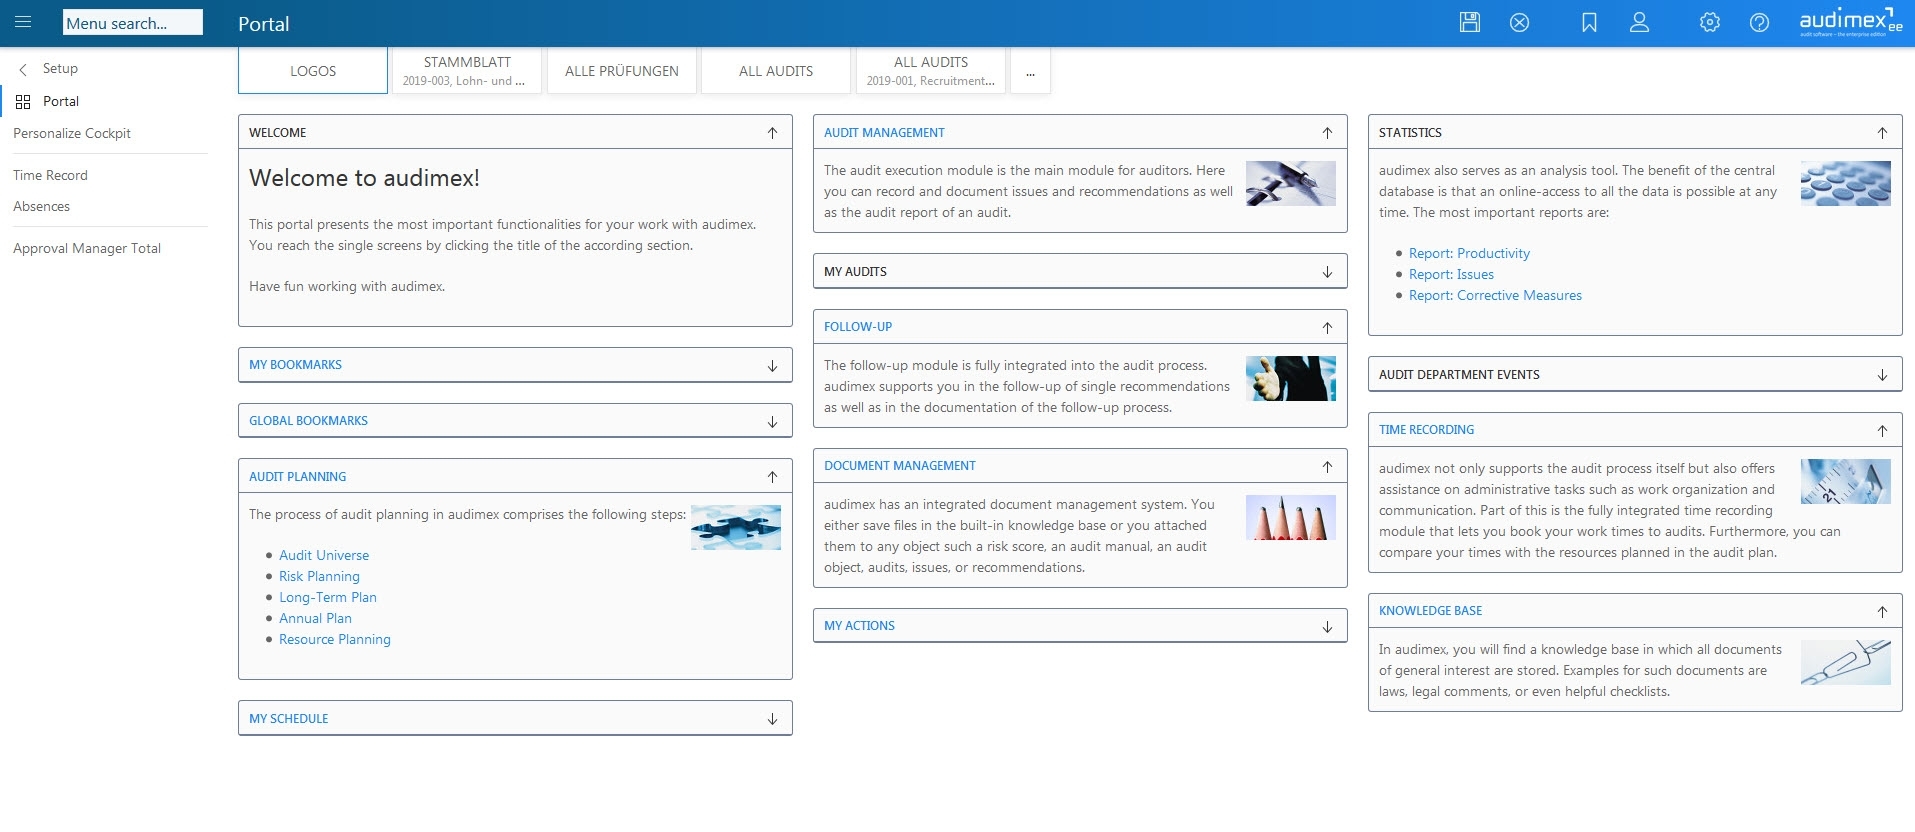Open the MY ACTIONS title link
This screenshot has height=832, width=1915.
point(859,626)
